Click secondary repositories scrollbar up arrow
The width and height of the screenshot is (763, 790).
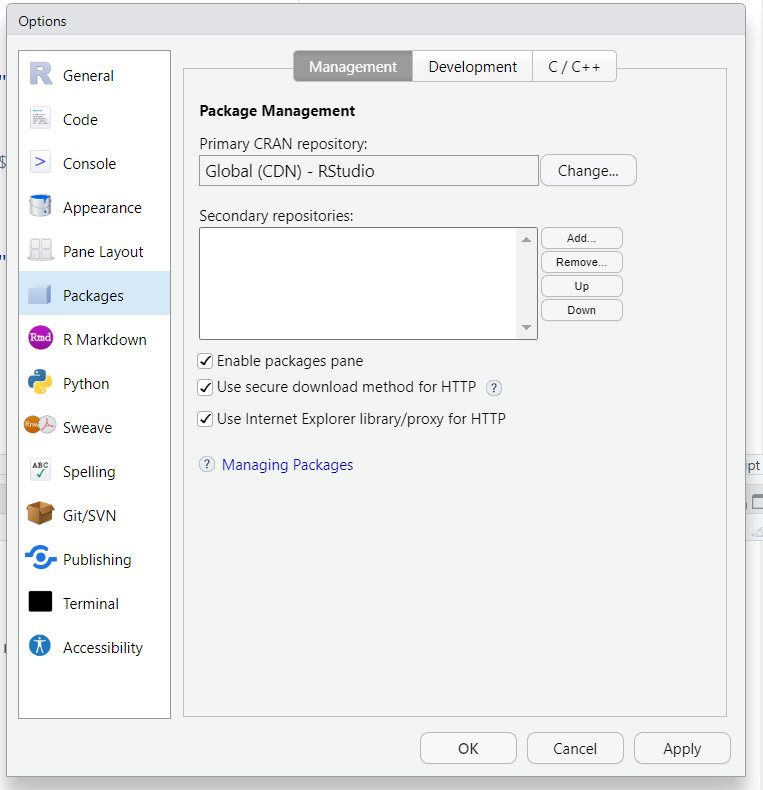(x=526, y=239)
